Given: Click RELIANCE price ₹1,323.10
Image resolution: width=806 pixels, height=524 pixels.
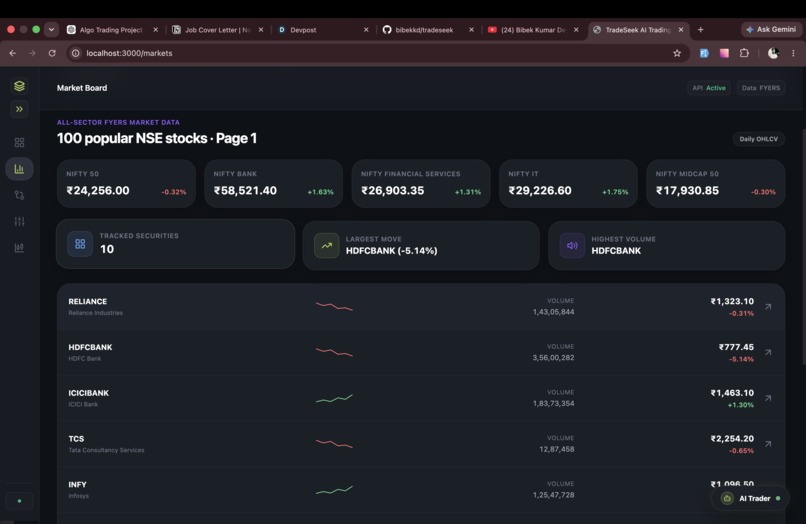Looking at the screenshot, I should [x=732, y=301].
